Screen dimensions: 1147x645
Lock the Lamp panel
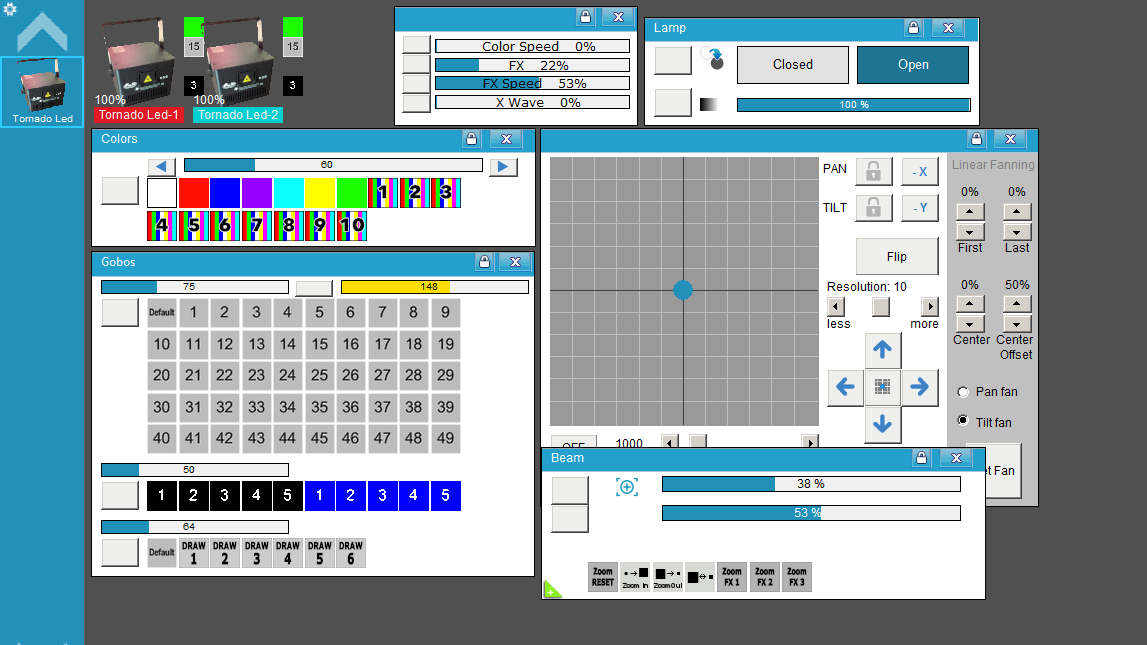913,28
